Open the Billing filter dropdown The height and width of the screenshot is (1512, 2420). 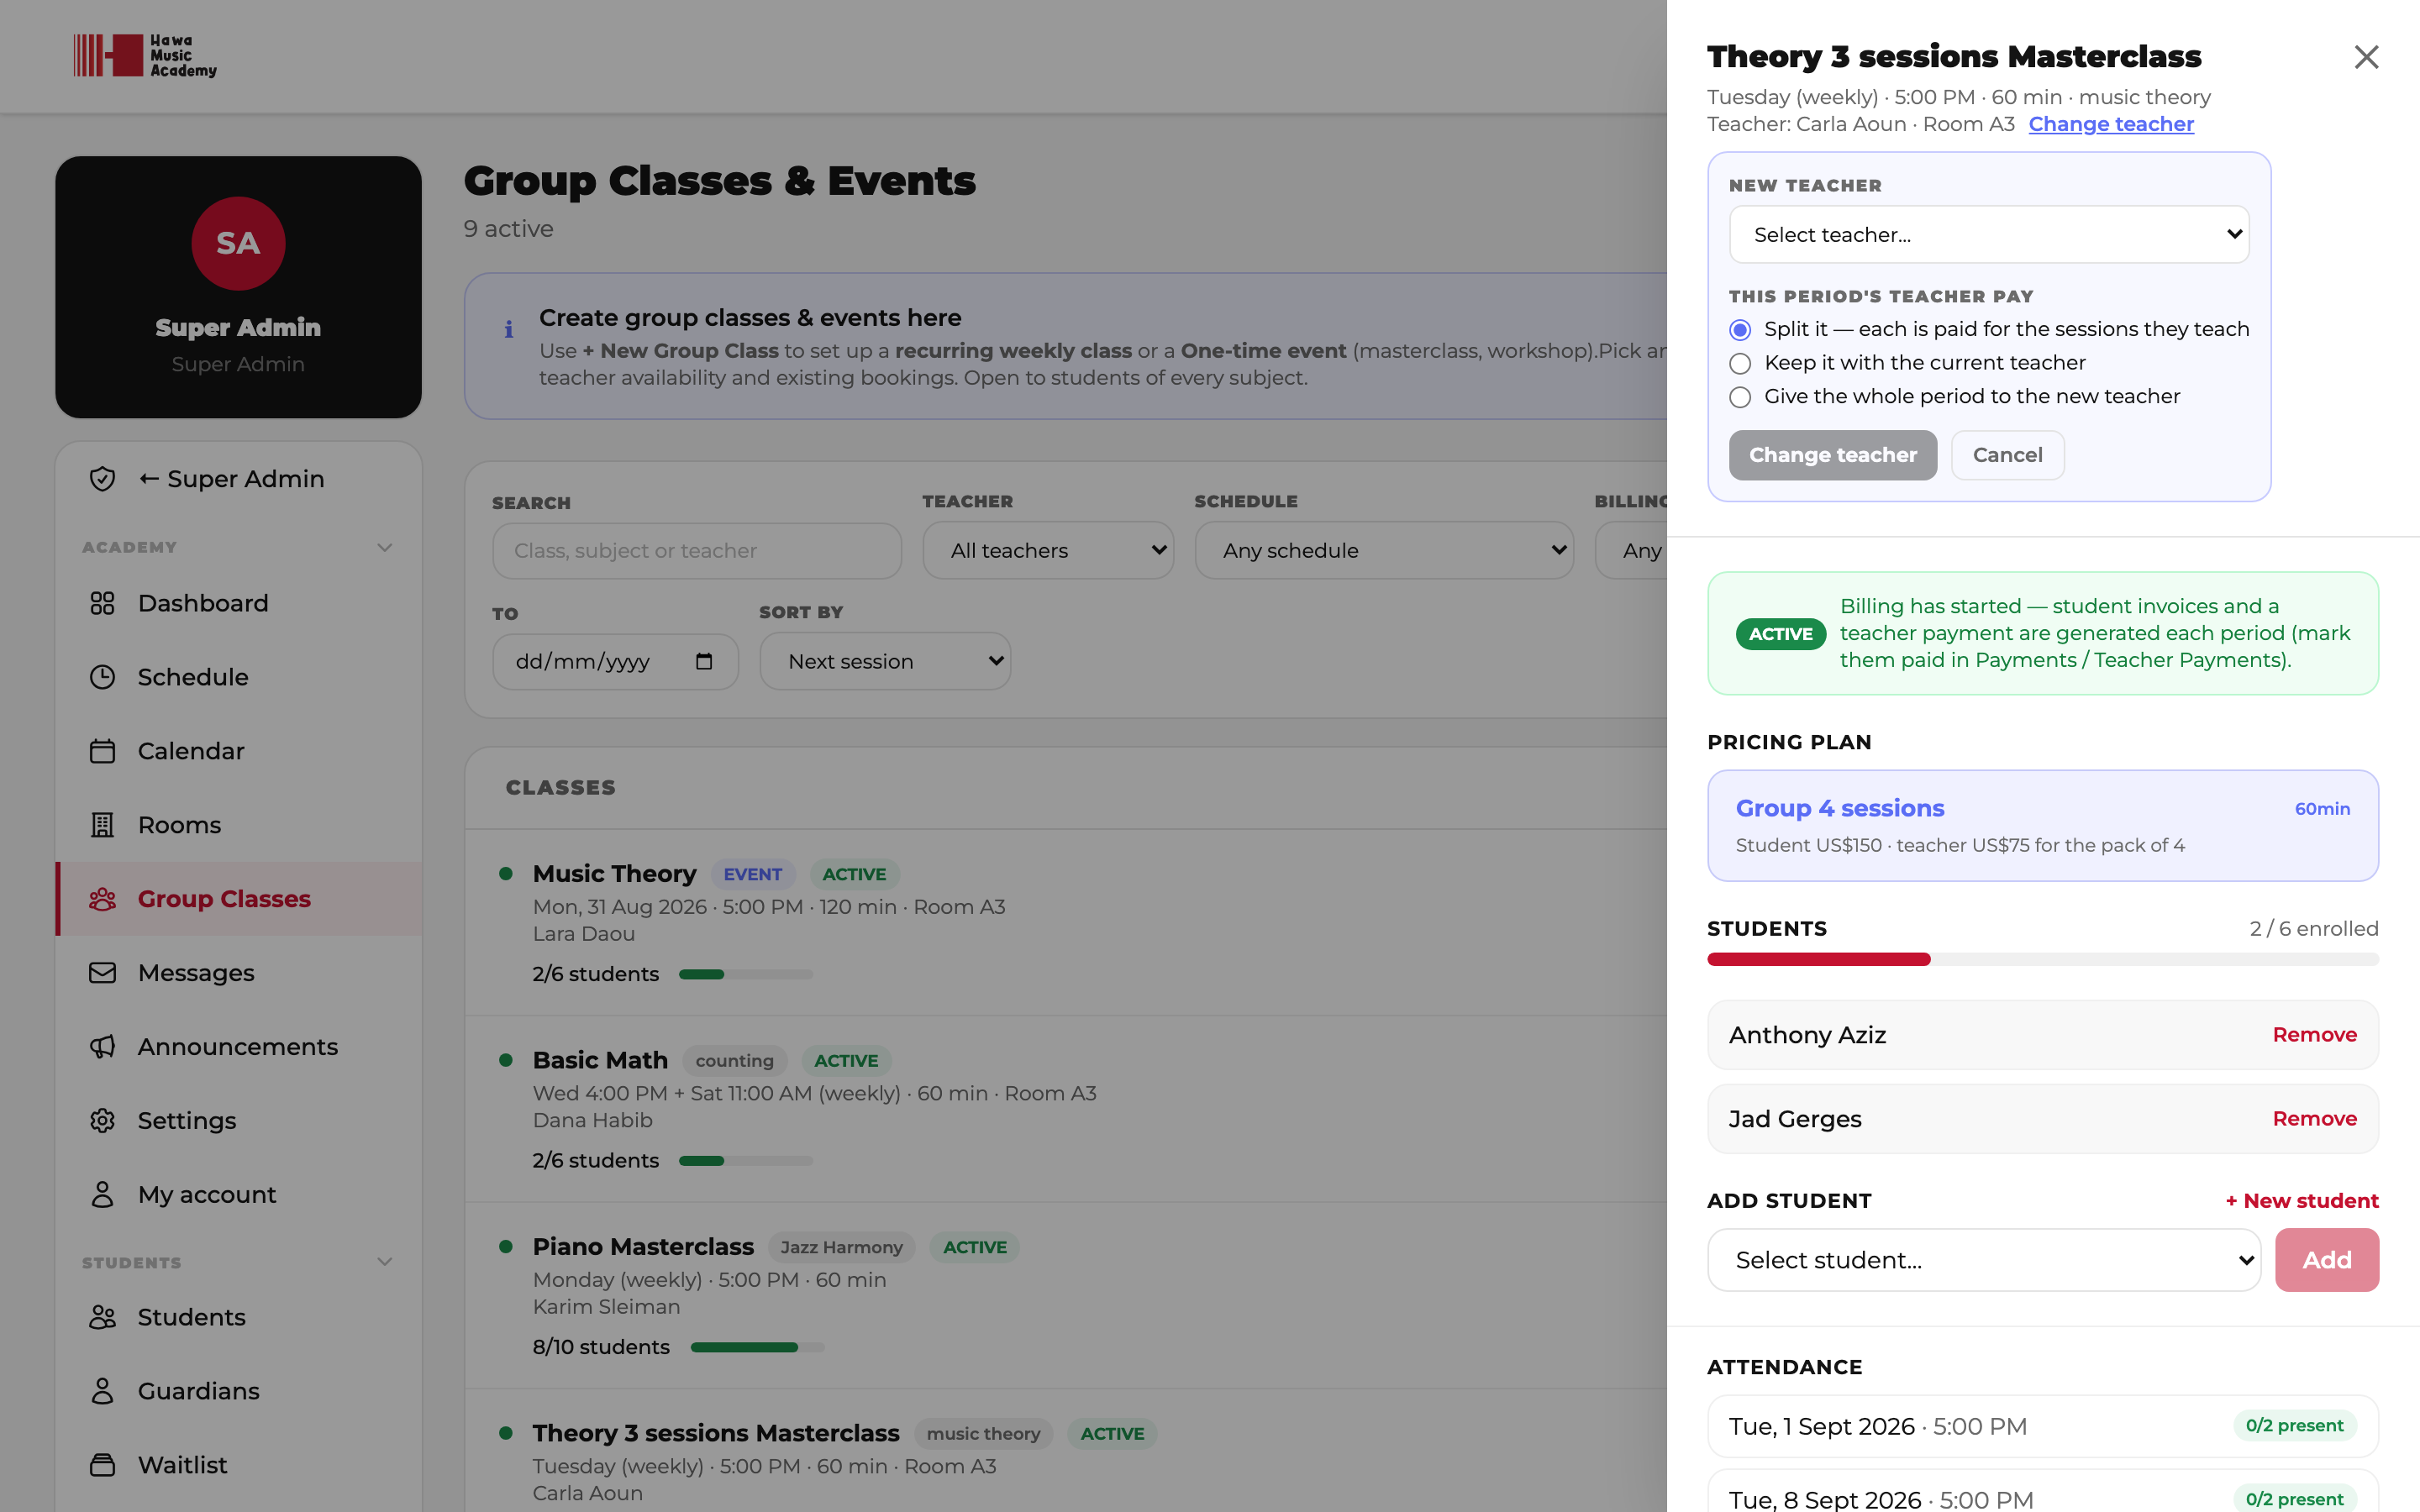tap(1631, 550)
